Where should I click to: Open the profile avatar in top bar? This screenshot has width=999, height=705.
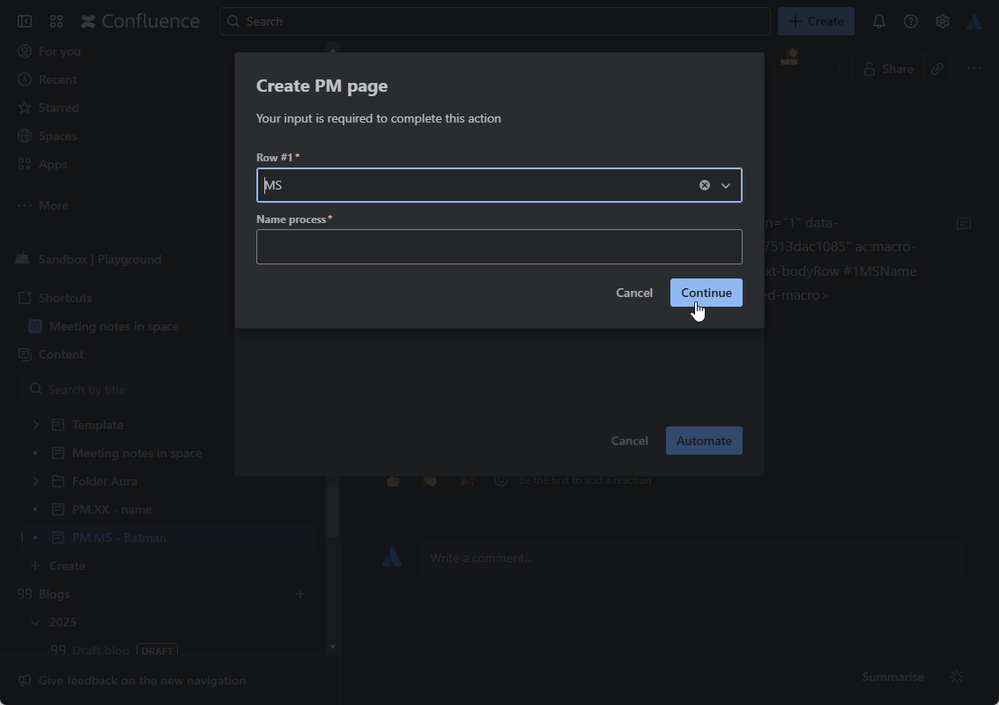point(974,21)
